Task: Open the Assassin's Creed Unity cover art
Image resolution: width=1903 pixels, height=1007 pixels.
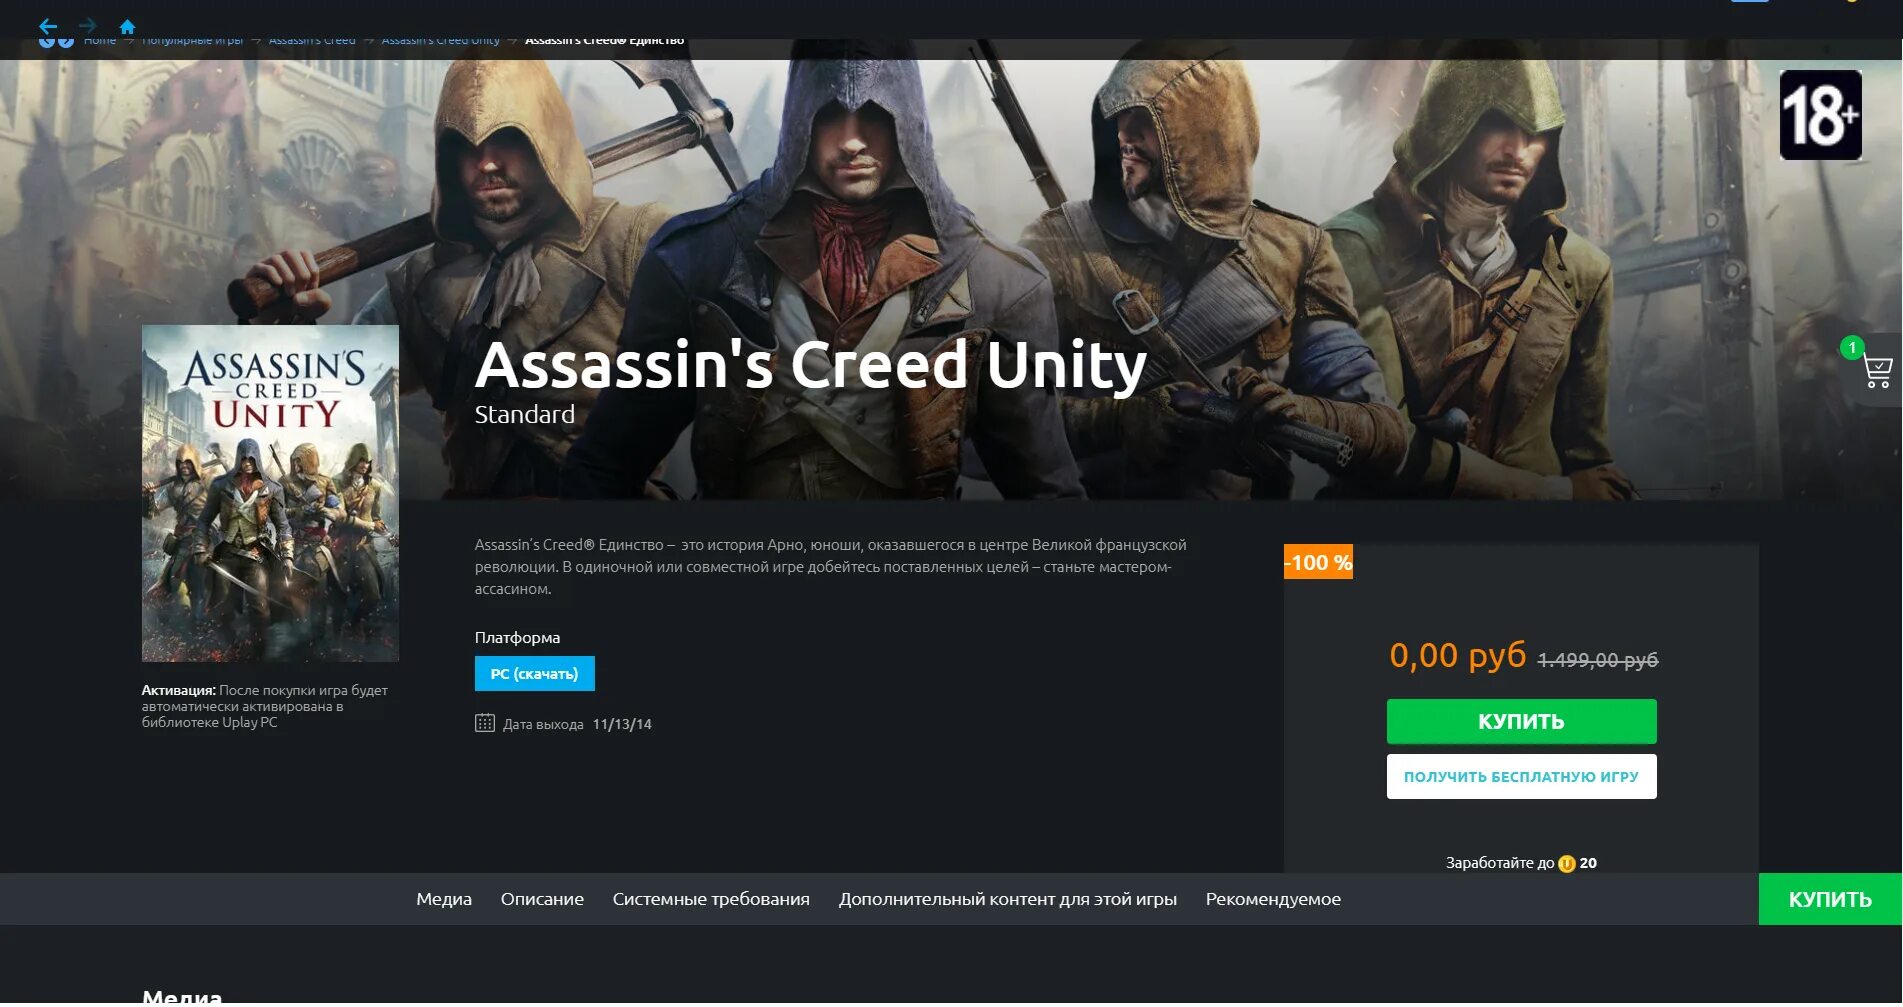Action: point(270,493)
